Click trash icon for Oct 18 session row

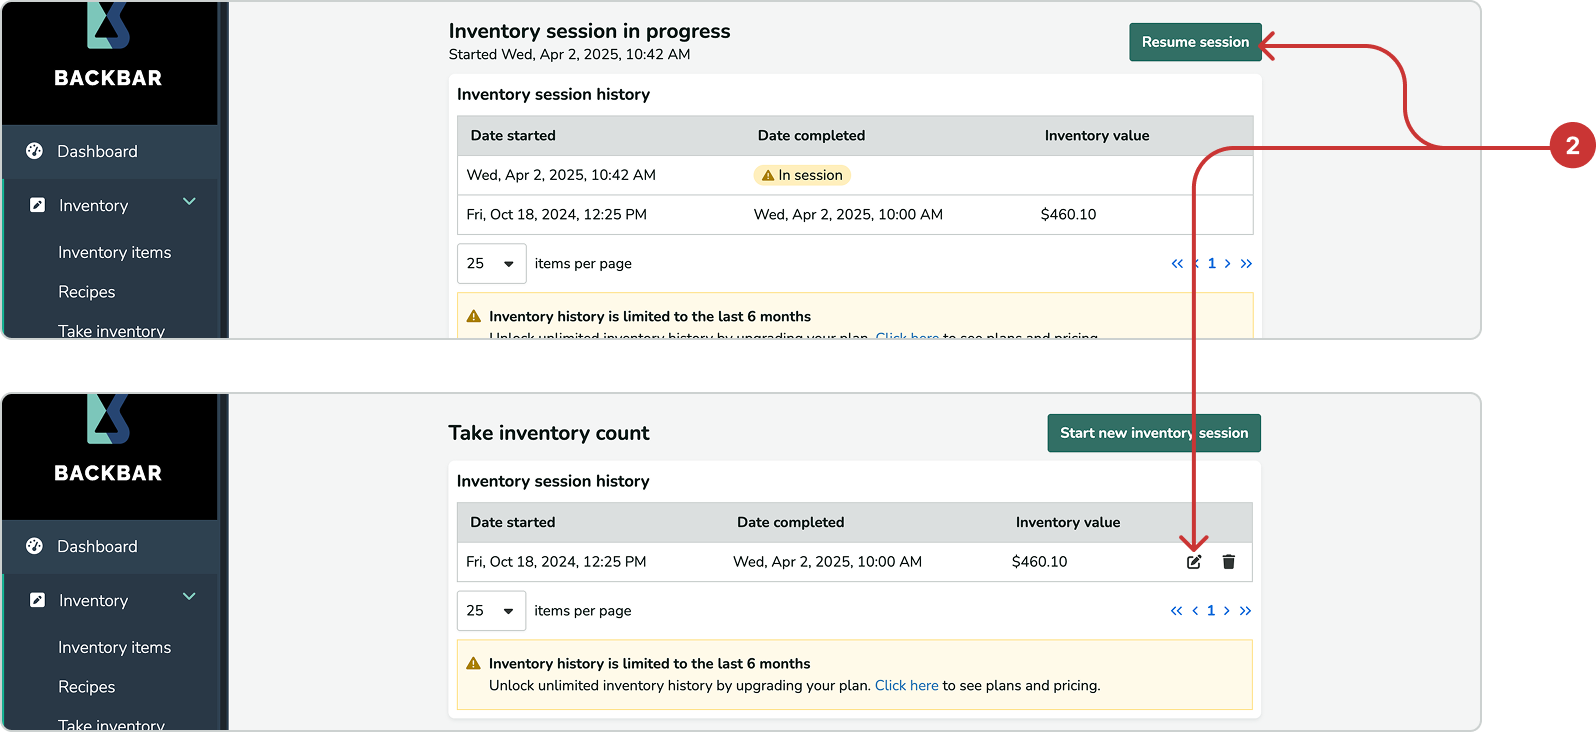[x=1229, y=562]
